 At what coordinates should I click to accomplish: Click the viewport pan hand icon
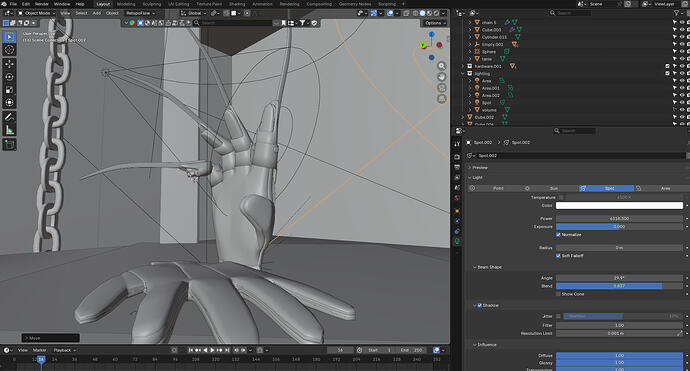point(441,77)
